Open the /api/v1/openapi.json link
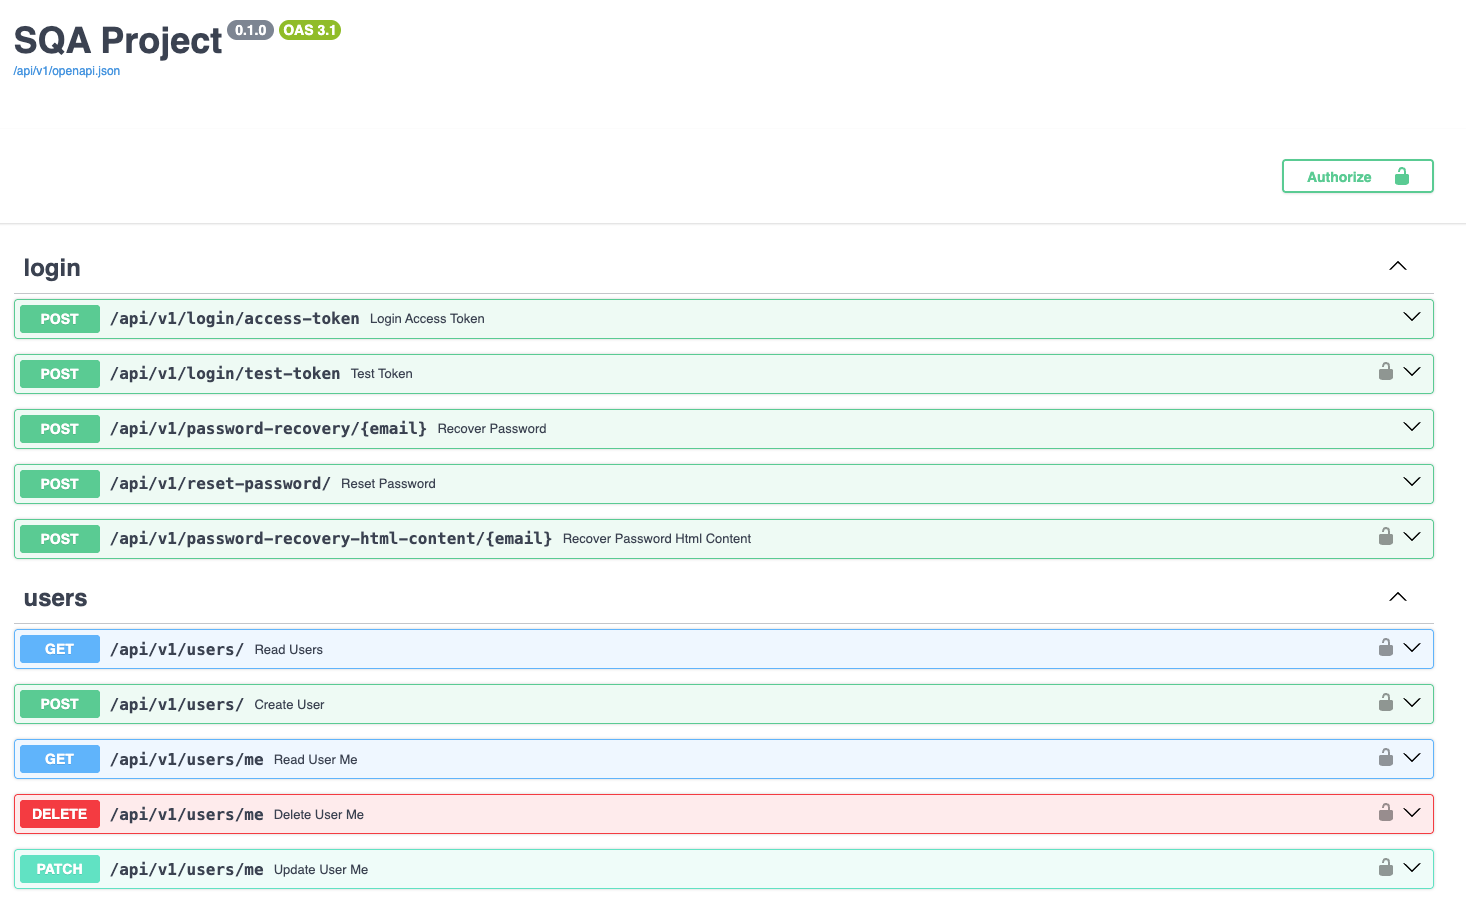The image size is (1466, 900). pyautogui.click(x=67, y=71)
